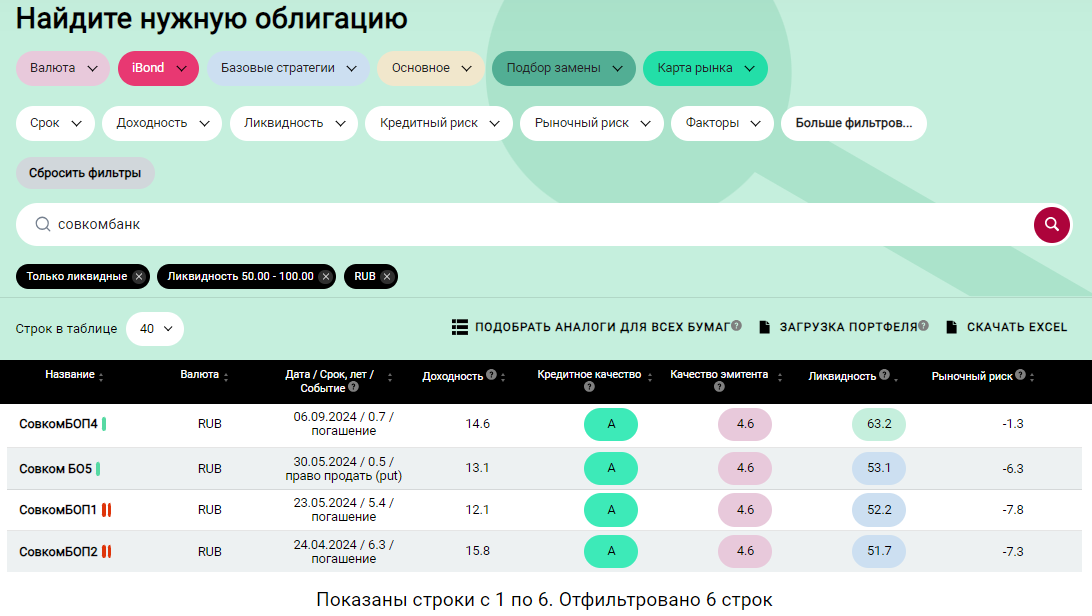Open help tooltip icon next to Доходность
This screenshot has width=1092, height=616.
pyautogui.click(x=491, y=376)
